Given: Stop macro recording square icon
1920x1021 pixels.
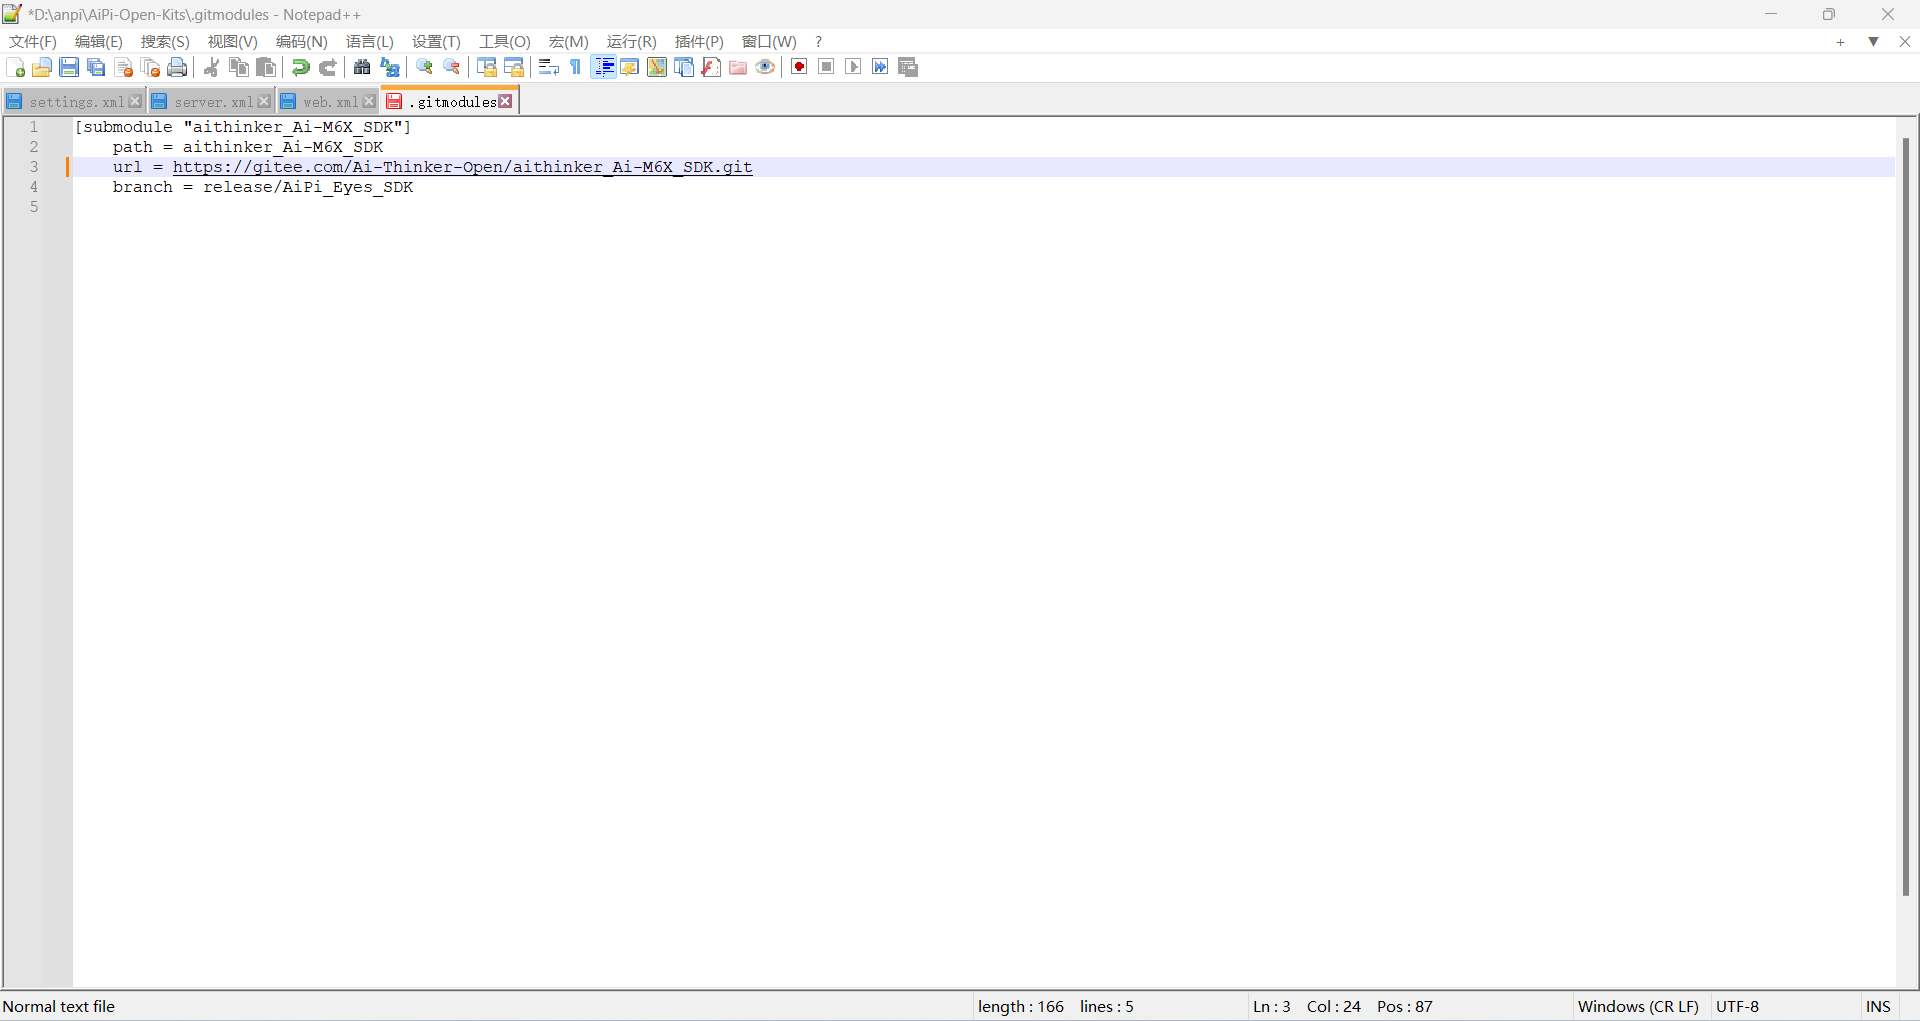Looking at the screenshot, I should [x=826, y=67].
